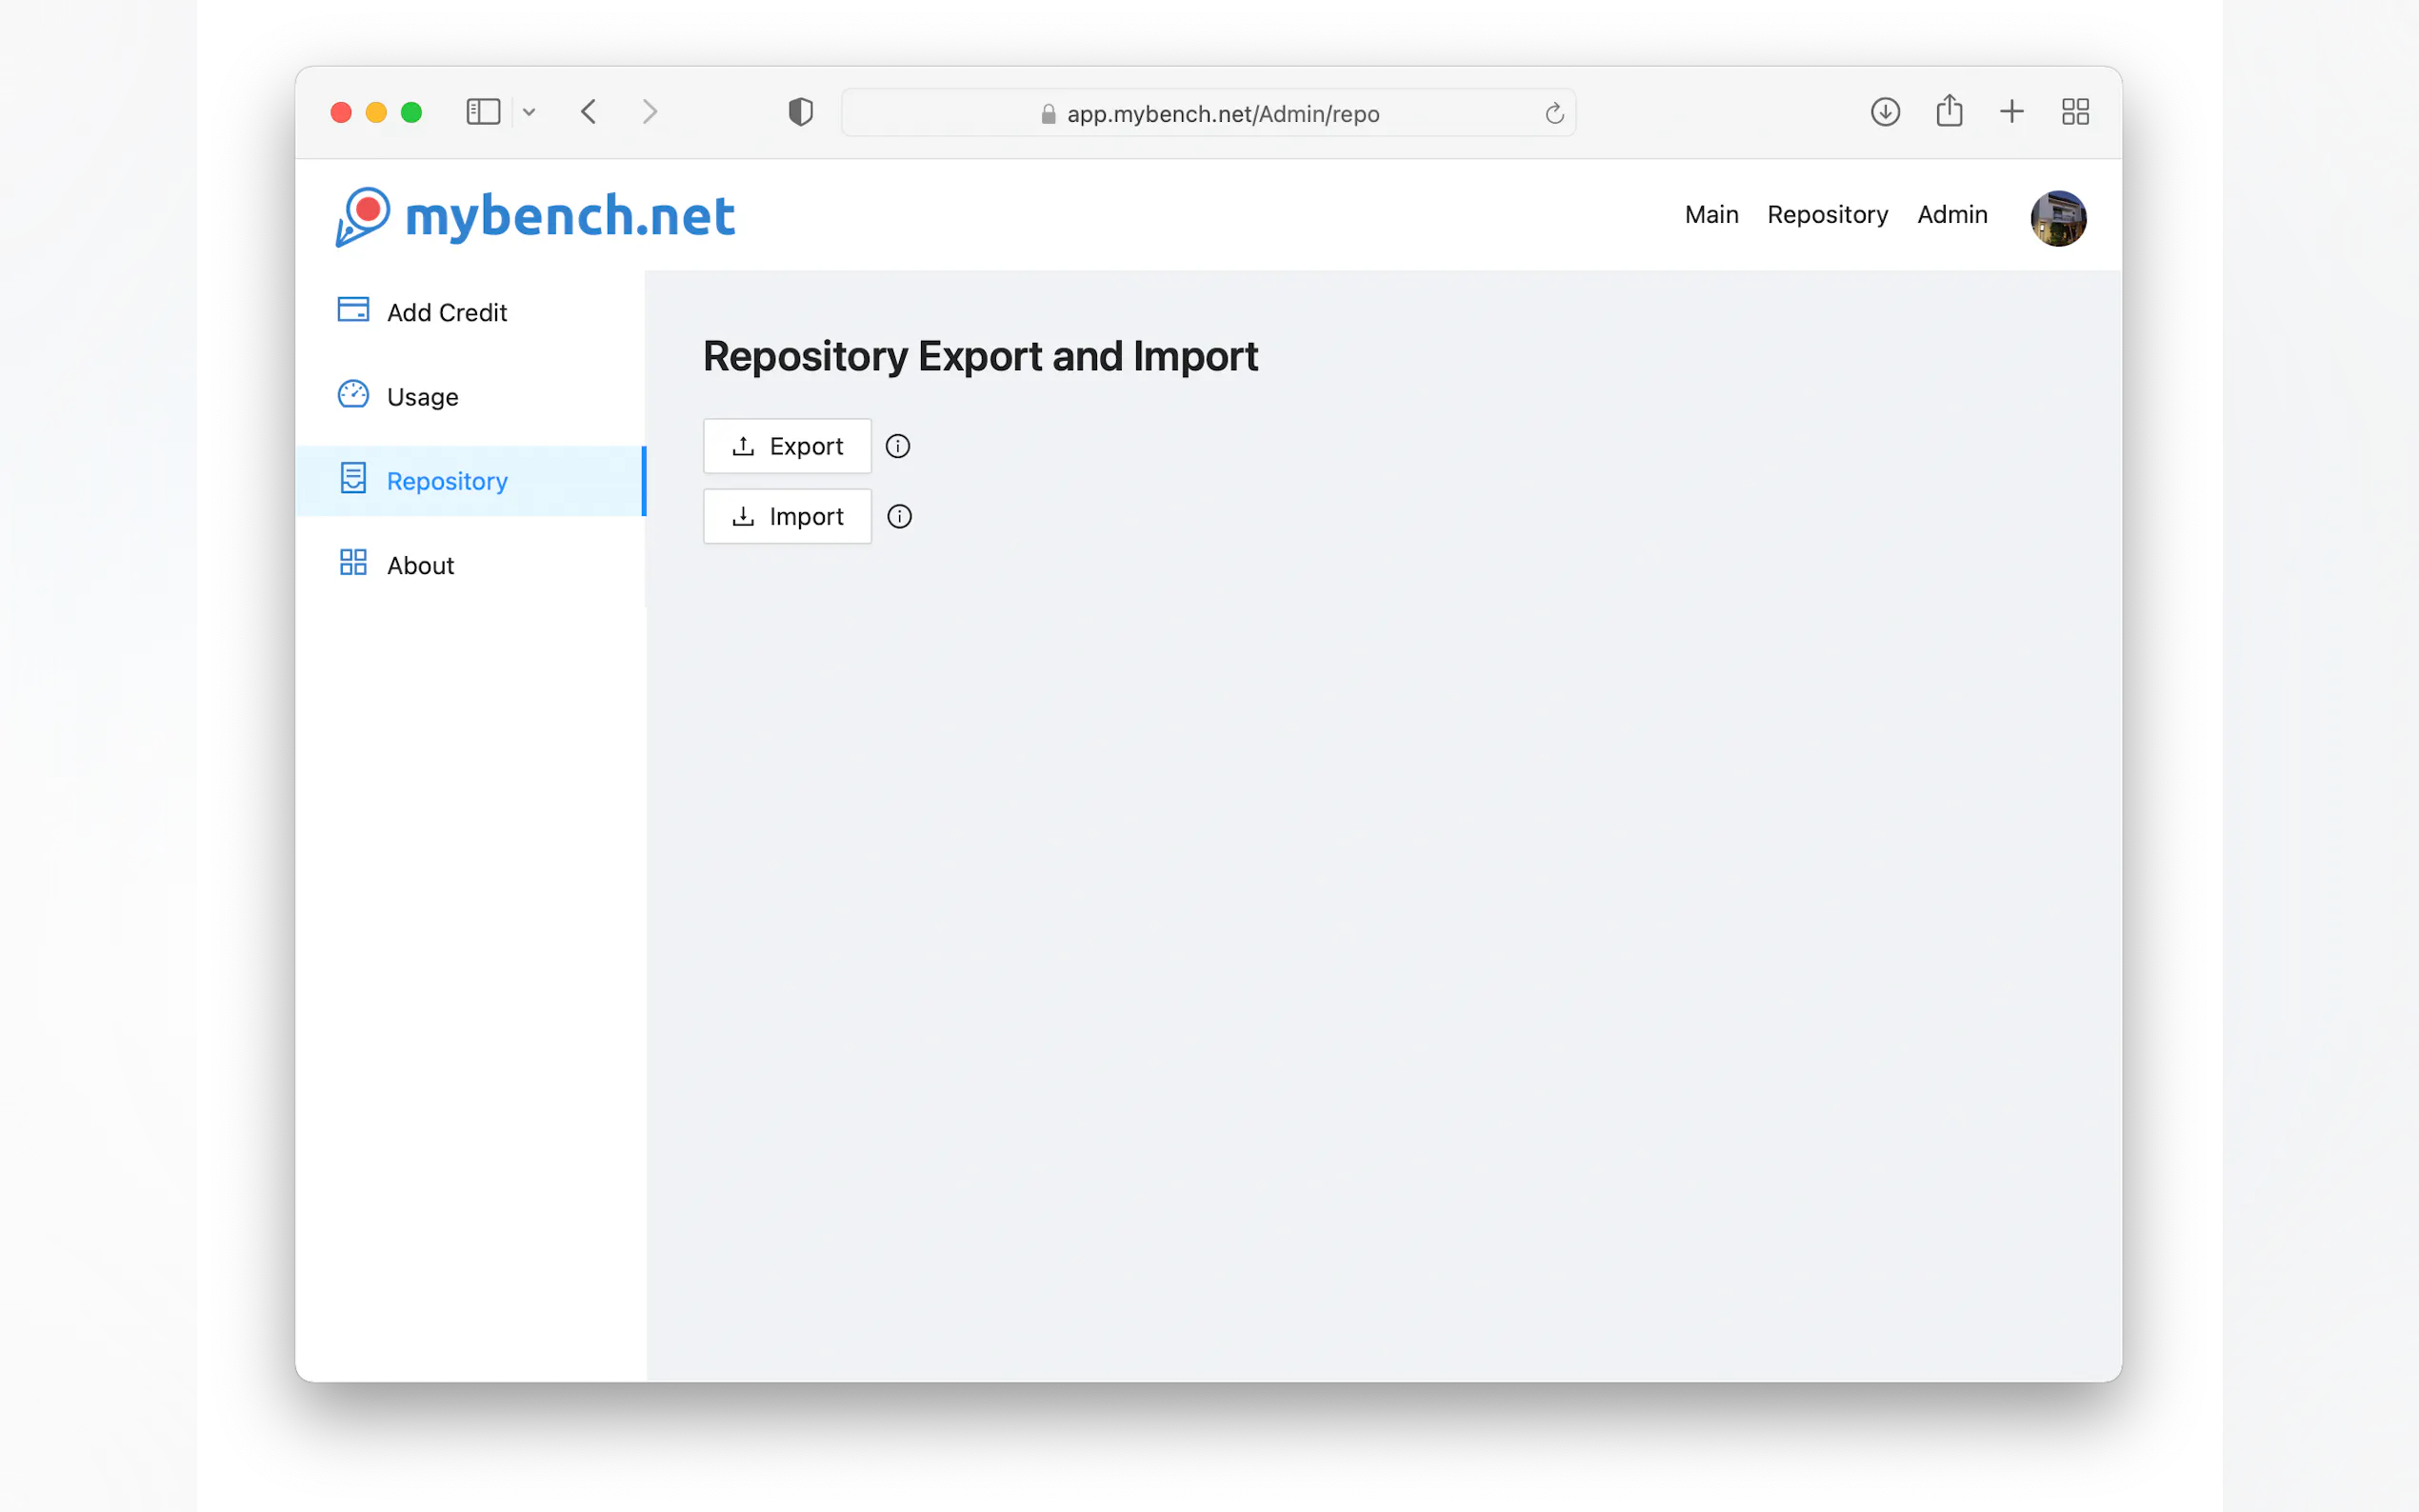The width and height of the screenshot is (2419, 1512).
Task: Open About section in sidebar
Action: click(x=420, y=565)
